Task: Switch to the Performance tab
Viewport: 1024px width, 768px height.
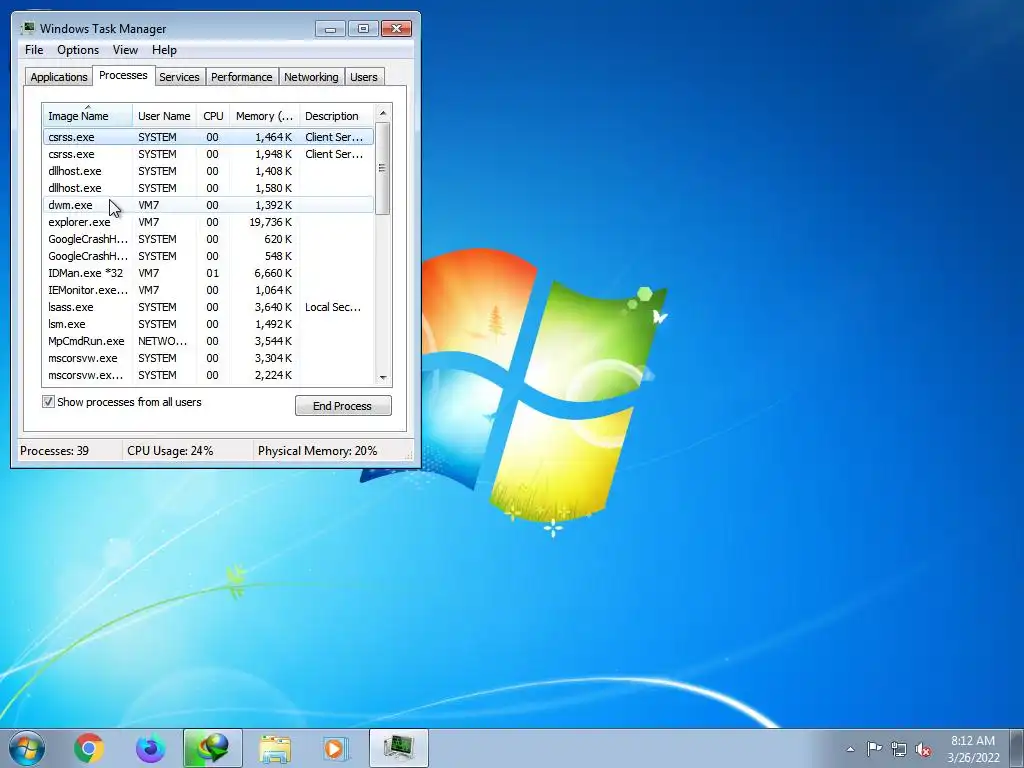Action: tap(242, 76)
